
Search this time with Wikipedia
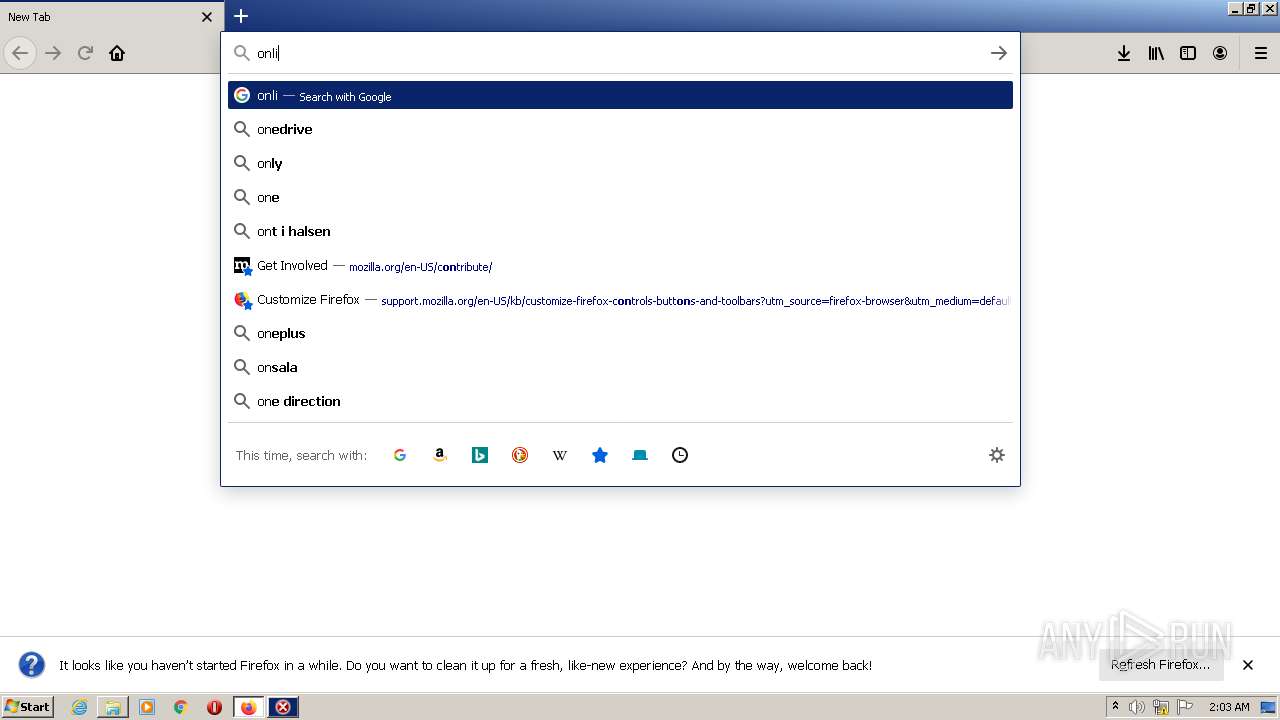[560, 455]
